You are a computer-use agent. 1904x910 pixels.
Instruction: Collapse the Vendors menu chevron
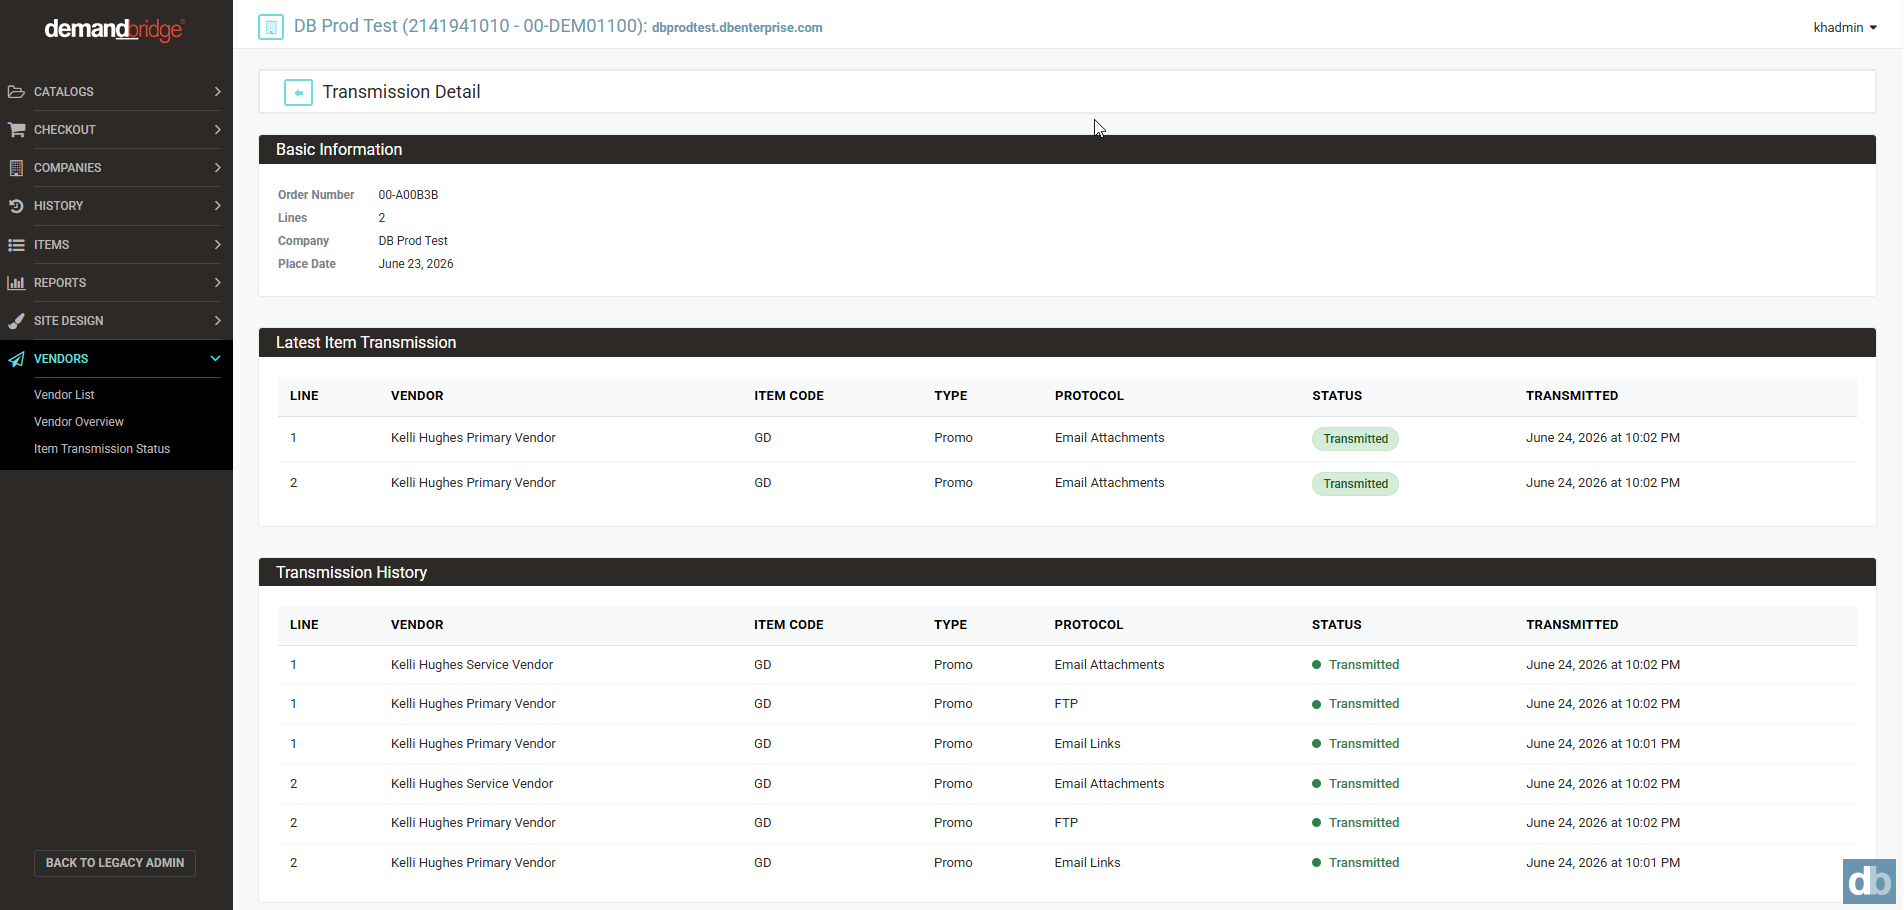click(x=215, y=359)
